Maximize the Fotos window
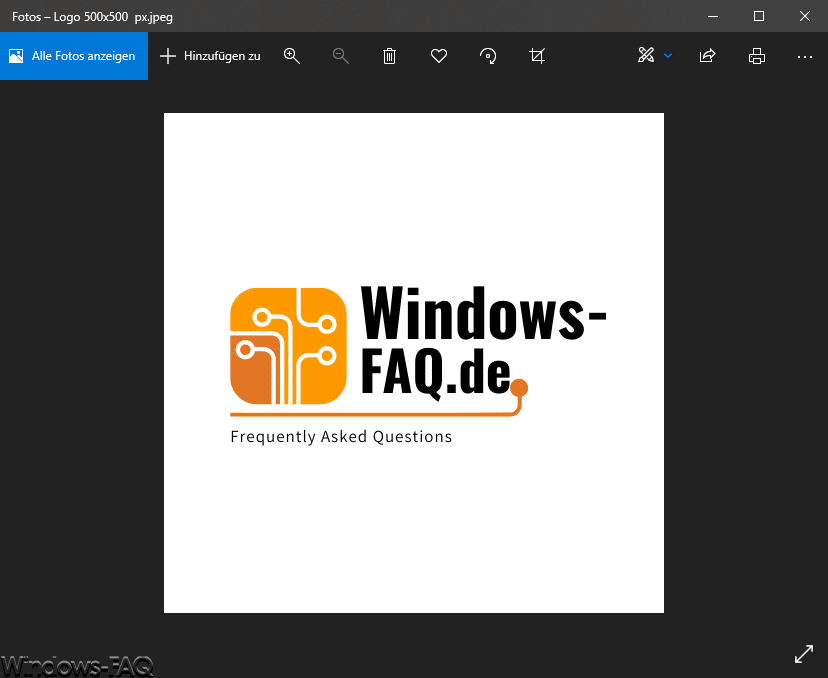 [x=759, y=16]
